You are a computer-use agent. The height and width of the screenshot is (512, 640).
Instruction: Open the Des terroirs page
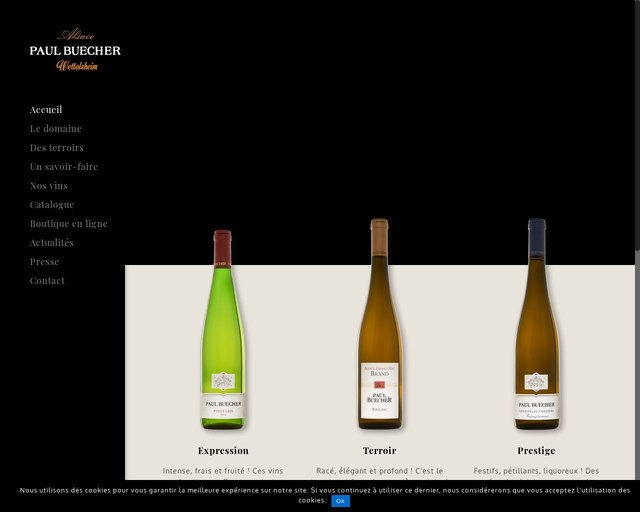[57, 147]
